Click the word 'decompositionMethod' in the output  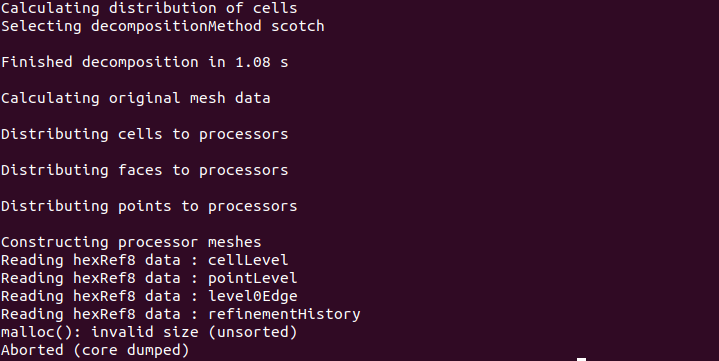pos(176,26)
